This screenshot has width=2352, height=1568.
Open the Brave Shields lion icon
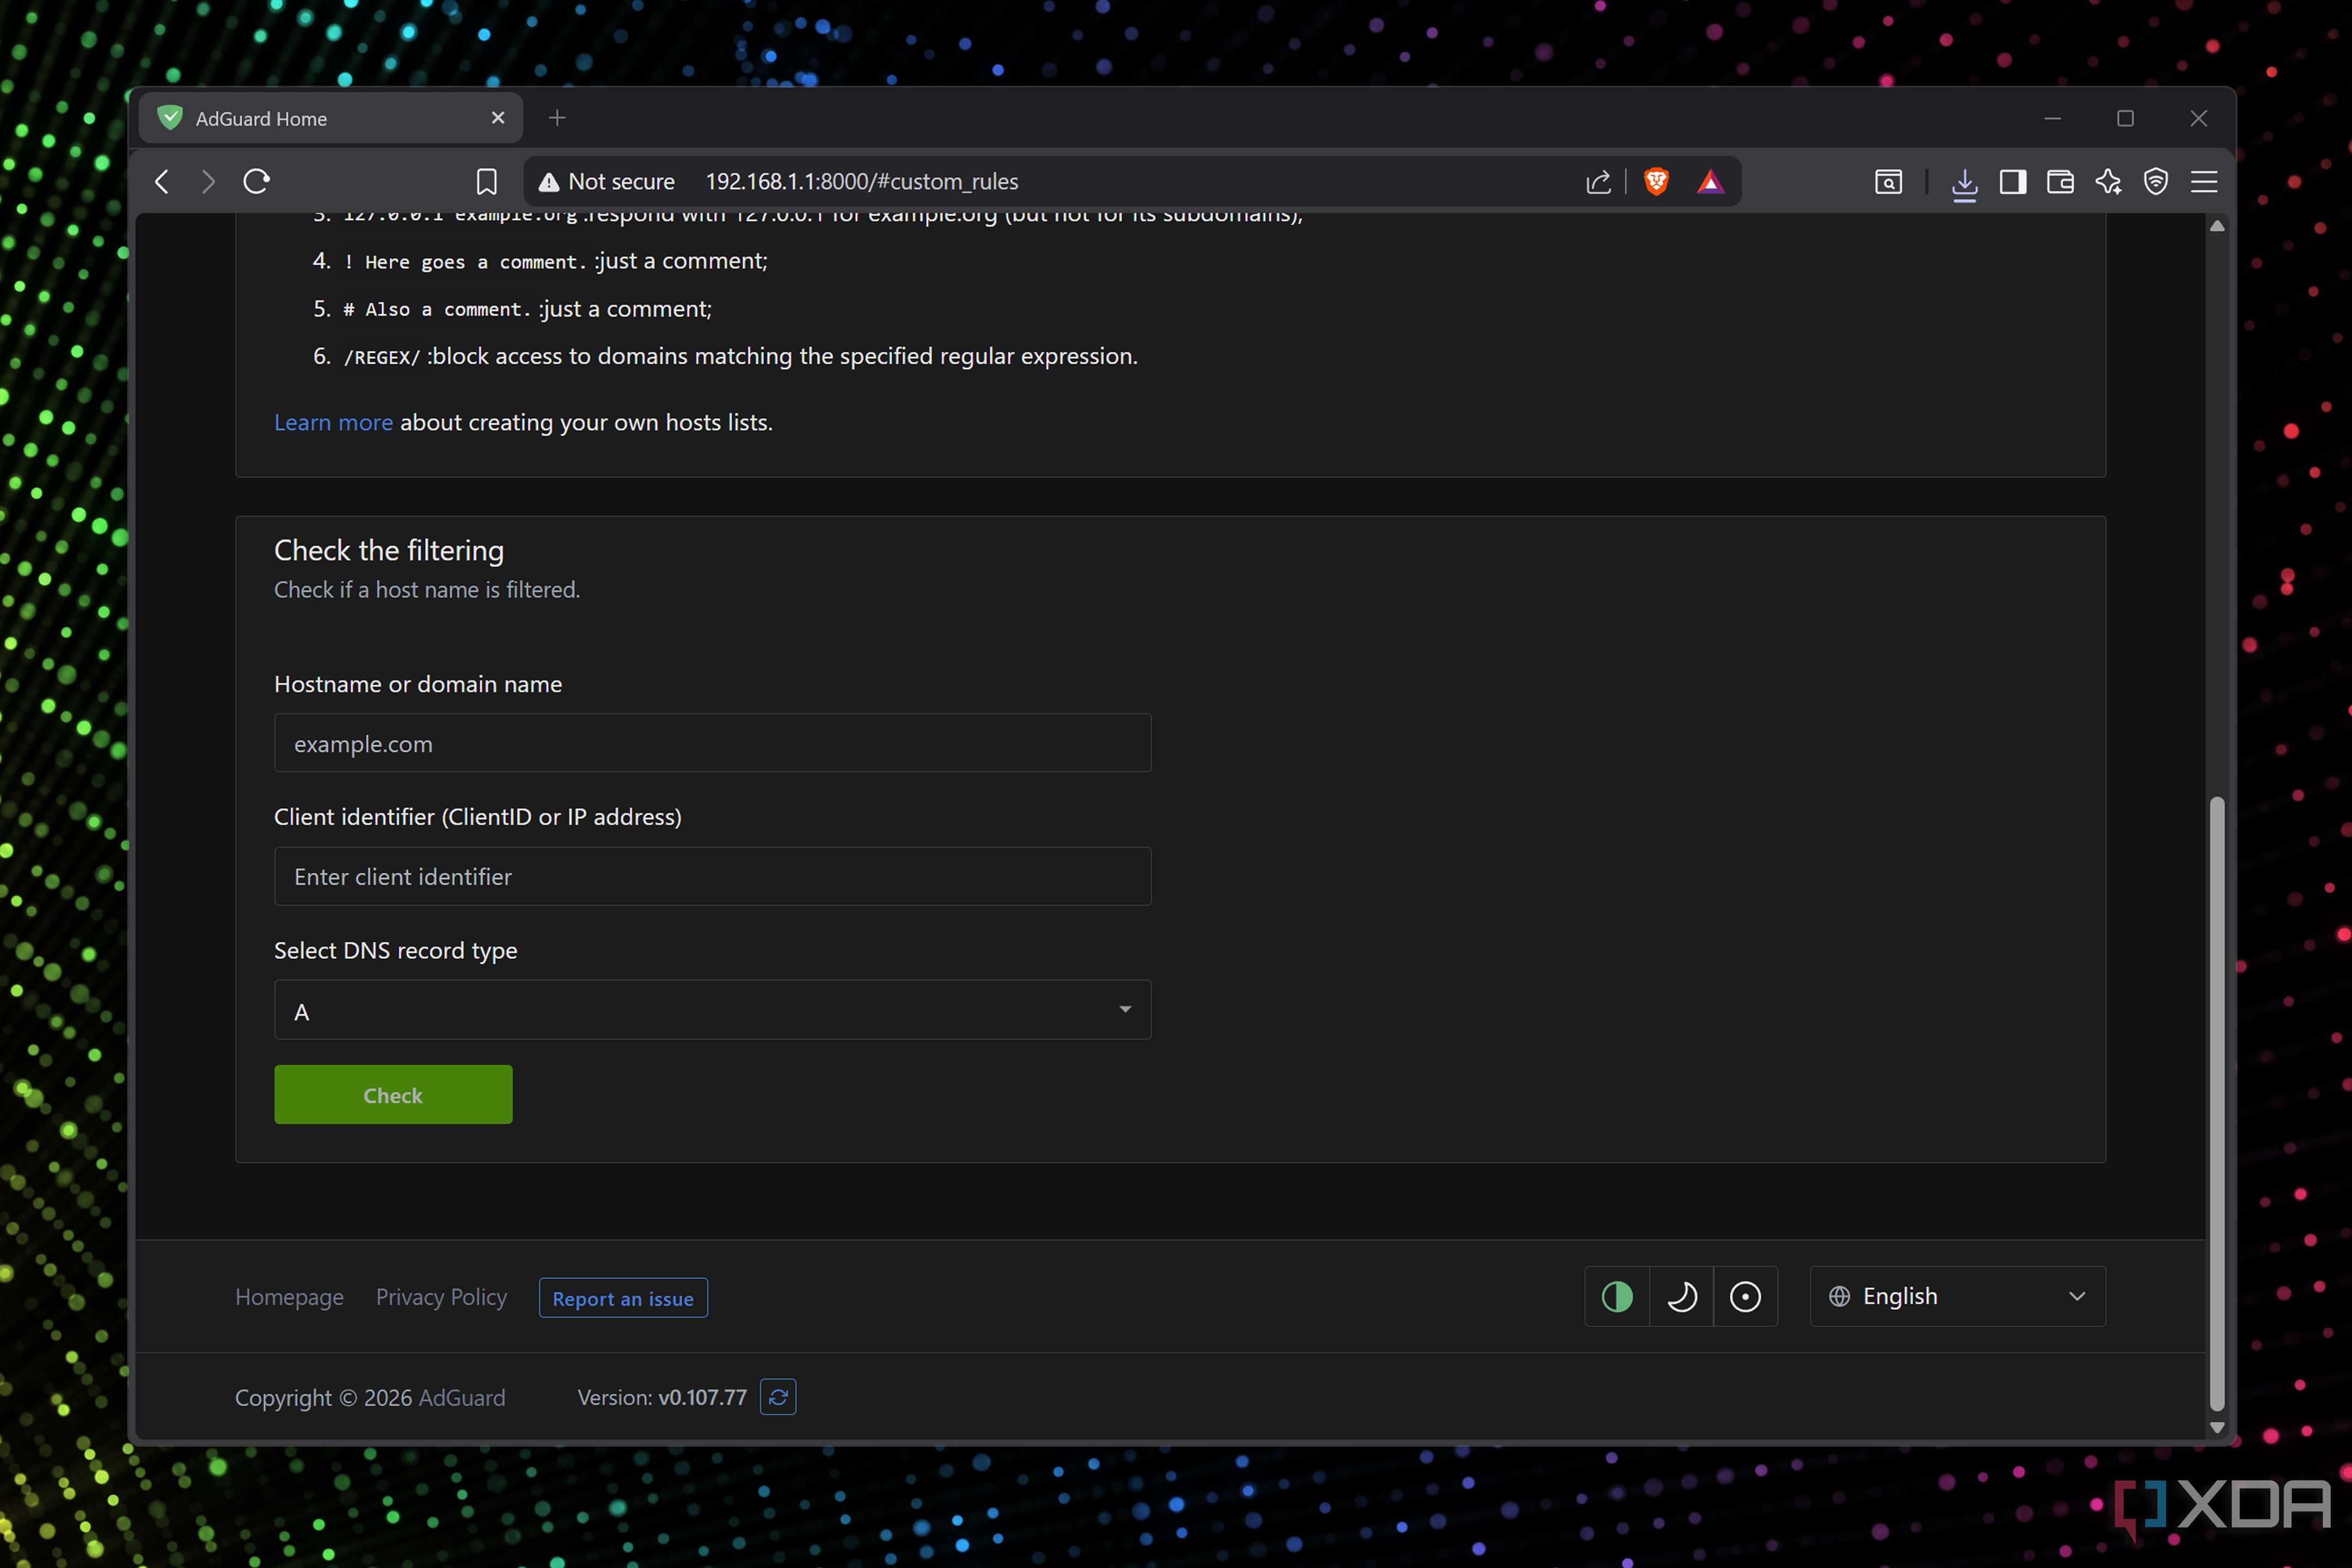[1656, 181]
